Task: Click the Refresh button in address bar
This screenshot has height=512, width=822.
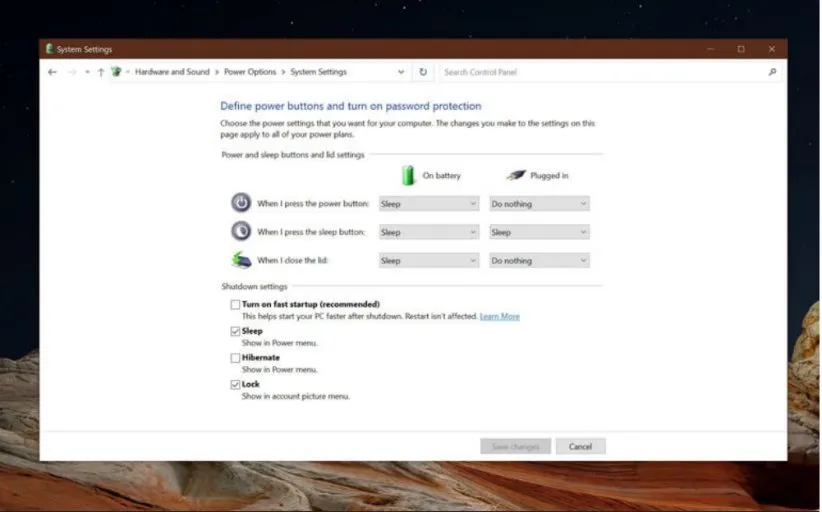Action: (423, 72)
